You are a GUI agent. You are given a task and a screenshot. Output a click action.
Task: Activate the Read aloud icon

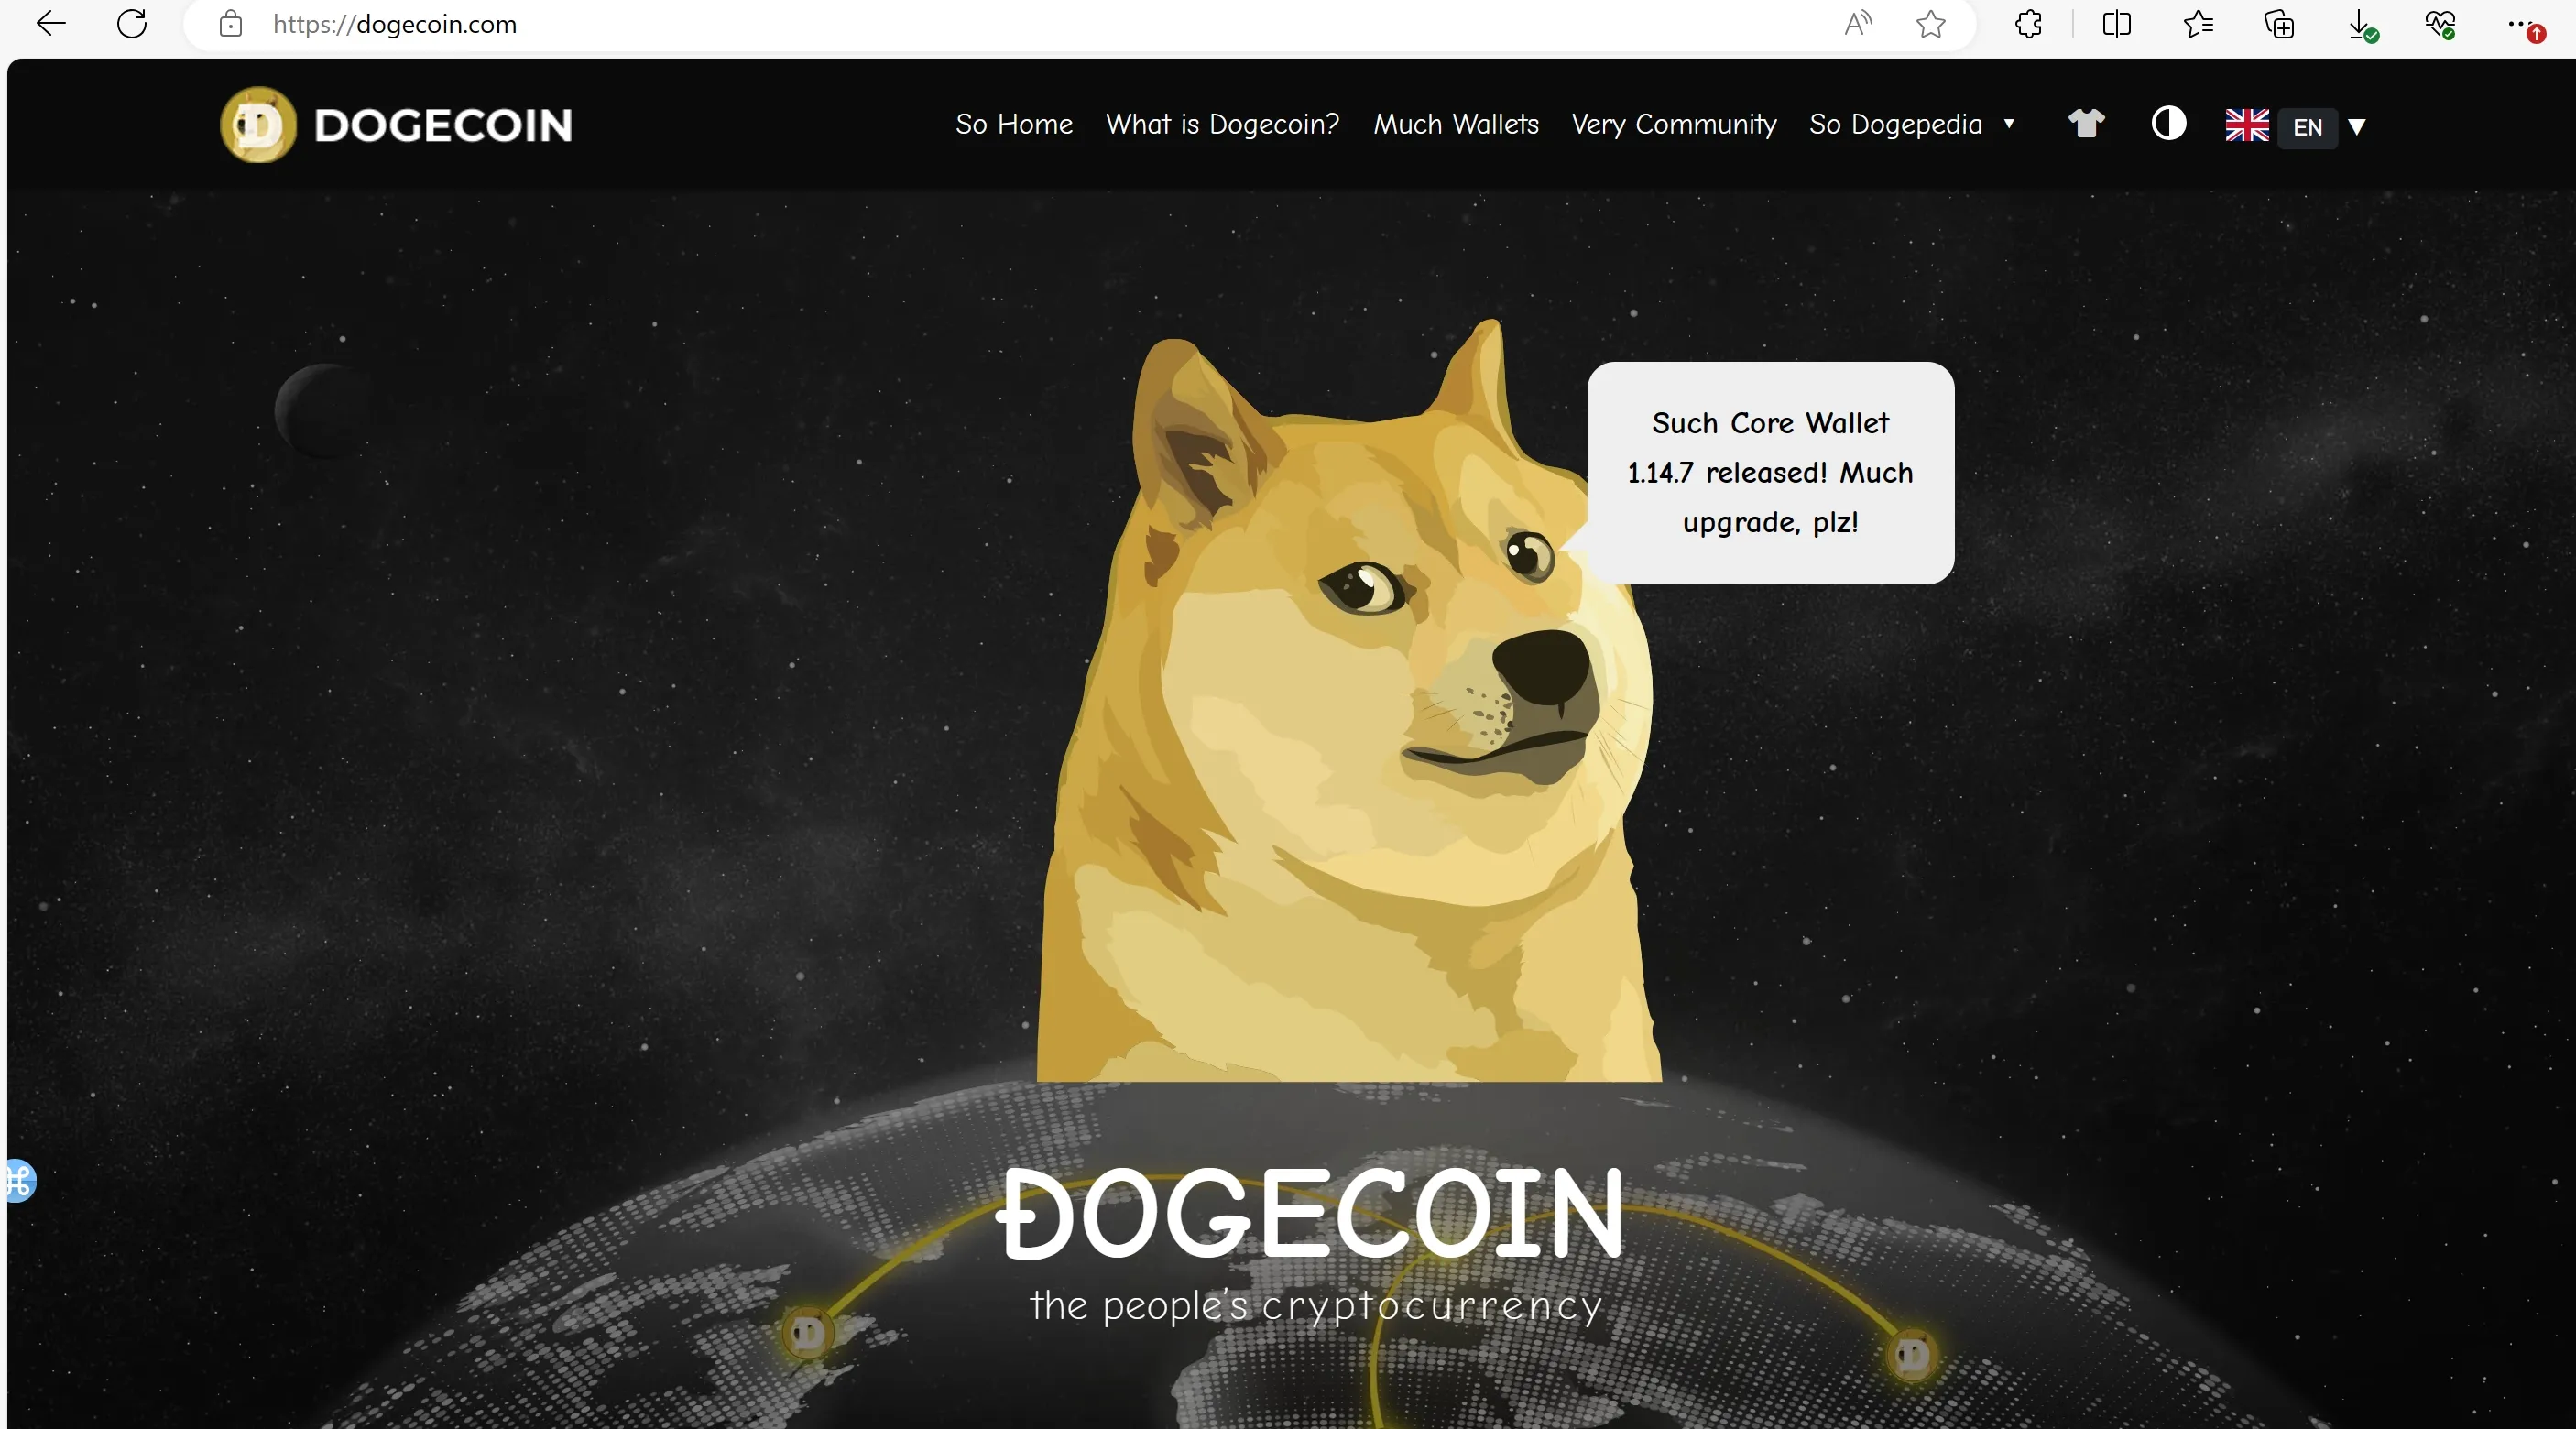(1858, 24)
